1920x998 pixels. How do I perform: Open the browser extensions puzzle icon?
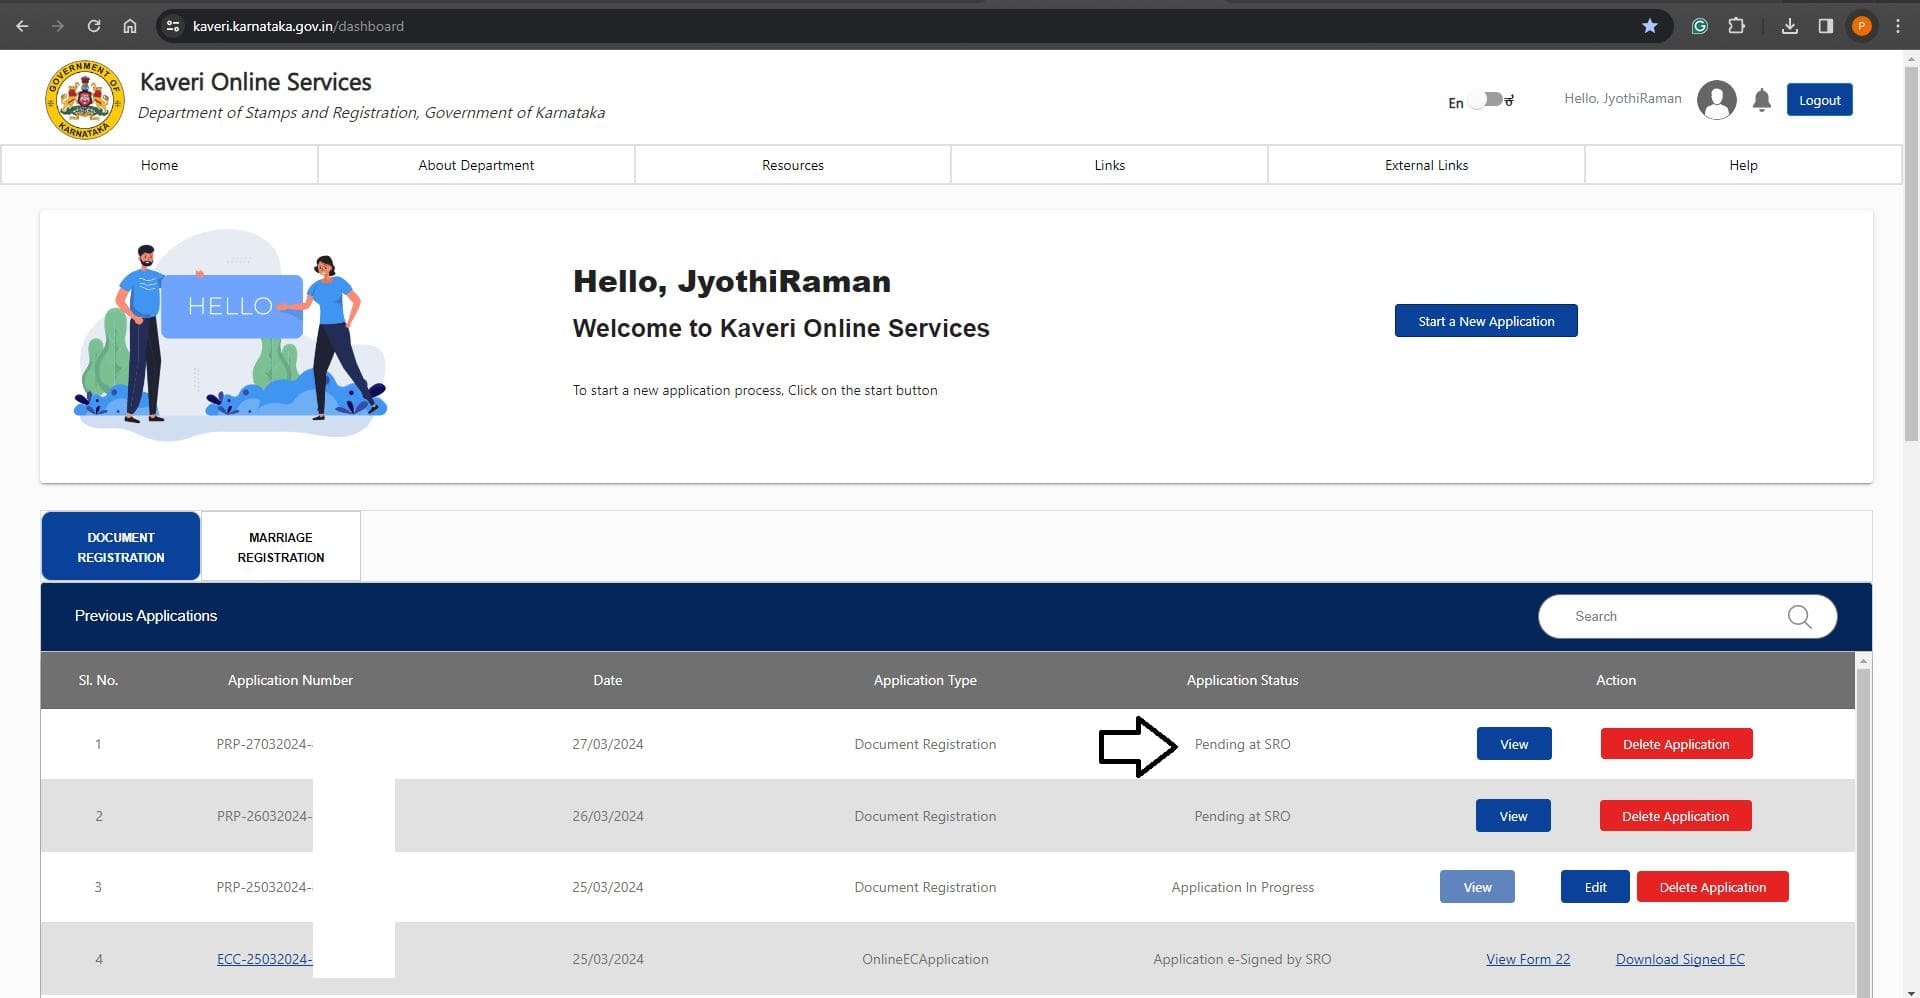pyautogui.click(x=1736, y=26)
